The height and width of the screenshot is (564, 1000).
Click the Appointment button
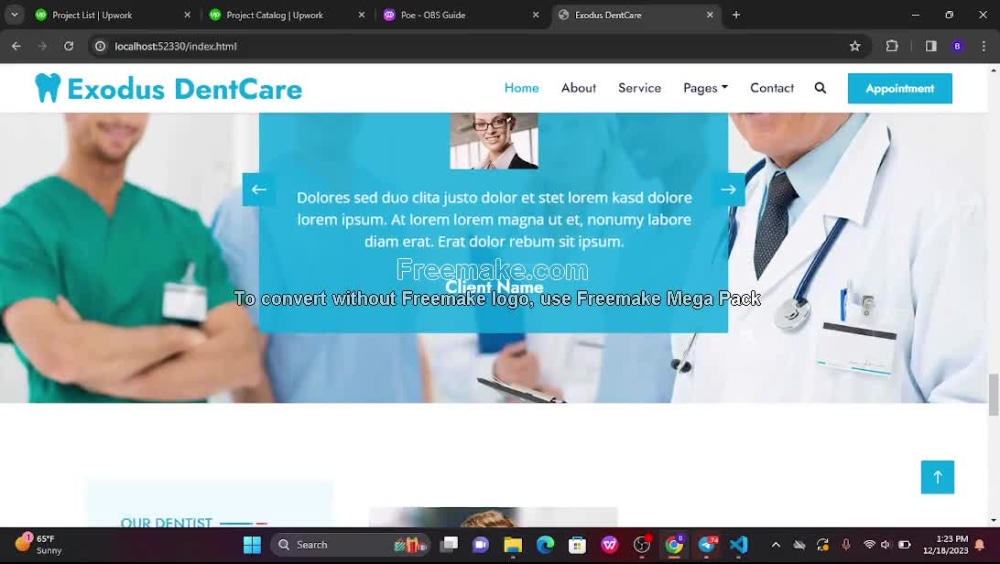pyautogui.click(x=900, y=89)
